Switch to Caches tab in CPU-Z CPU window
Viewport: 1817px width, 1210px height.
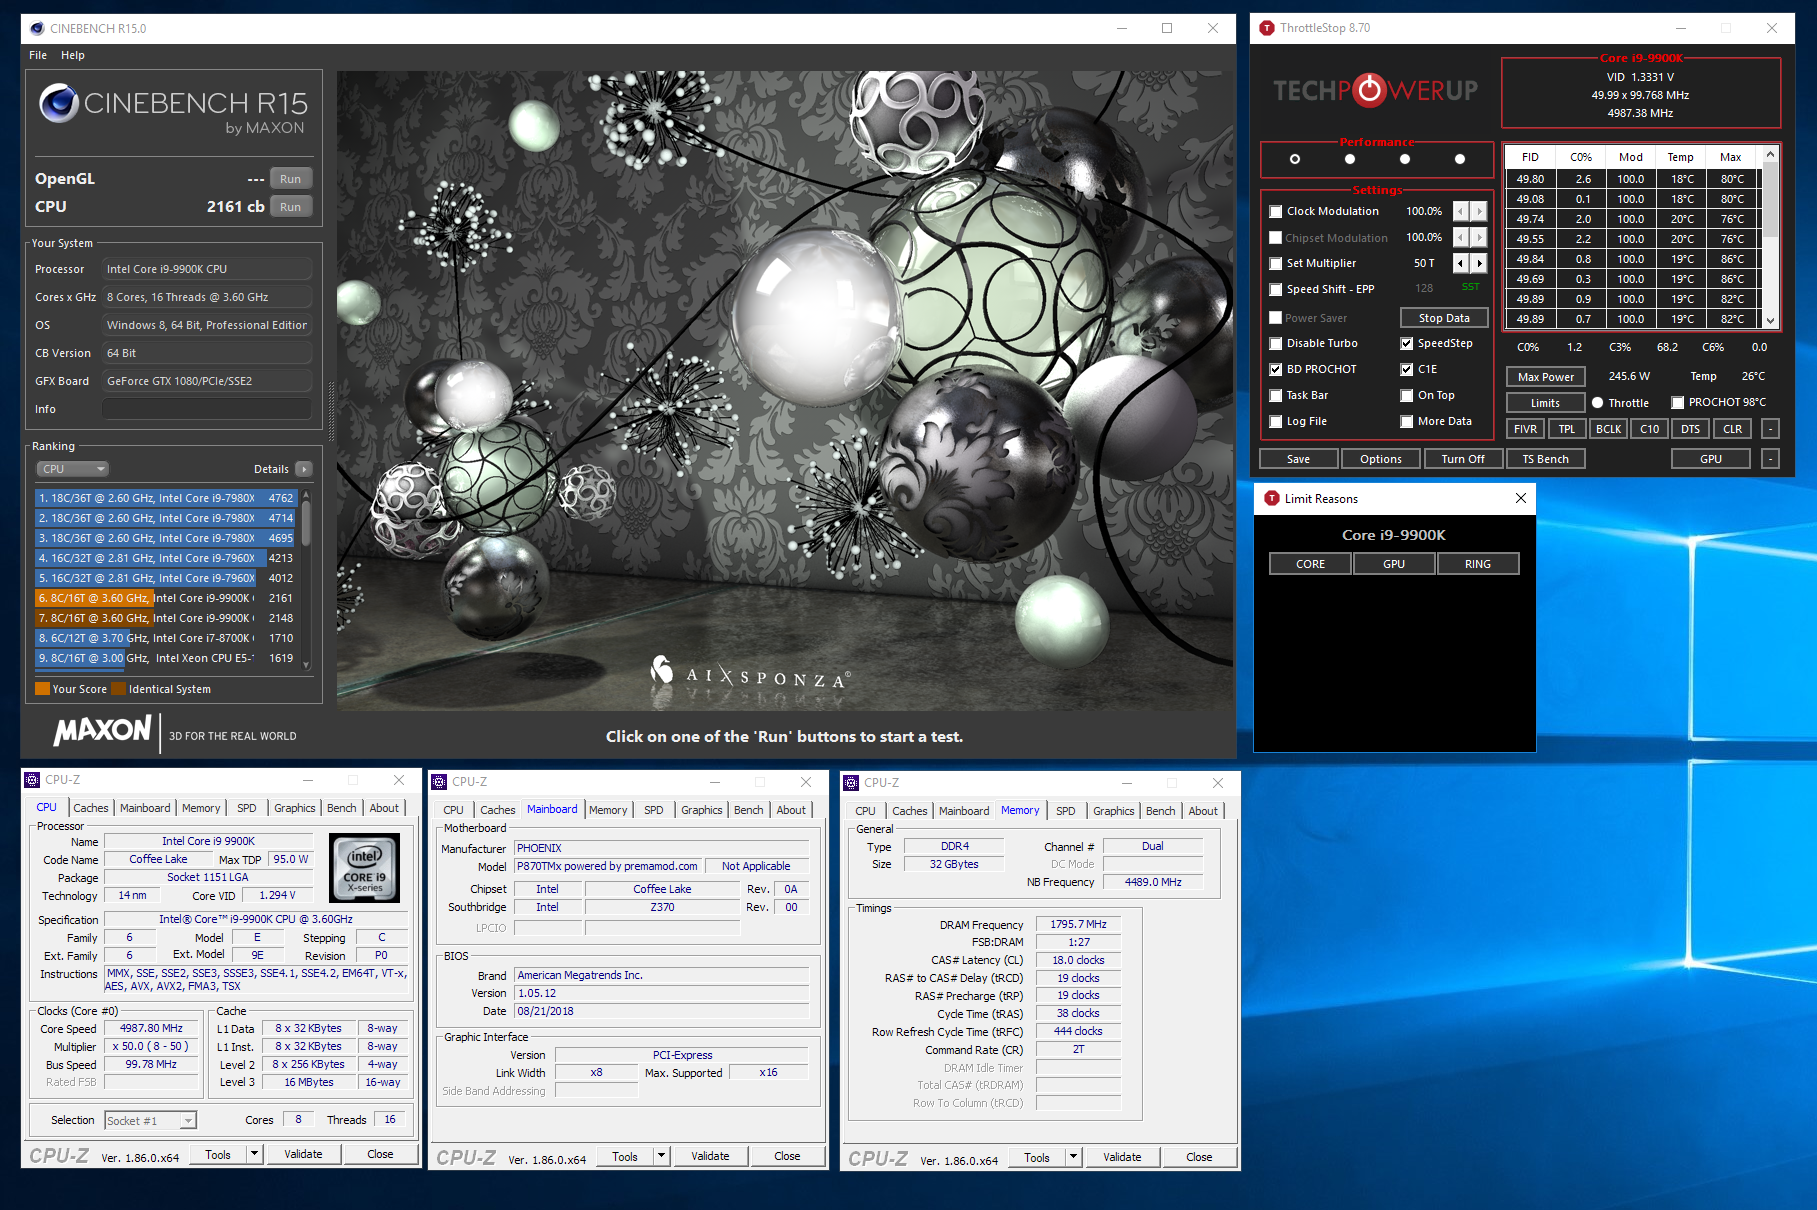click(x=91, y=808)
